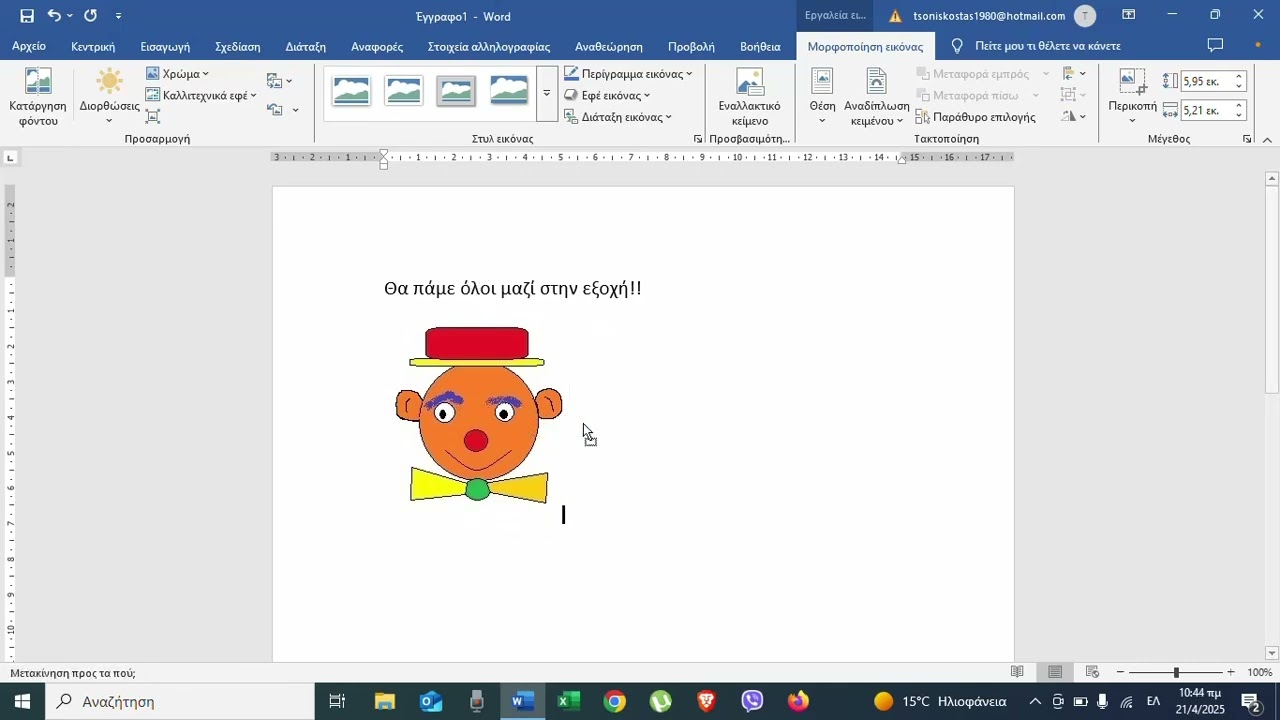1280x720 pixels.
Task: Click Εναλλακτικό κείμενο alt text button
Action: [749, 98]
